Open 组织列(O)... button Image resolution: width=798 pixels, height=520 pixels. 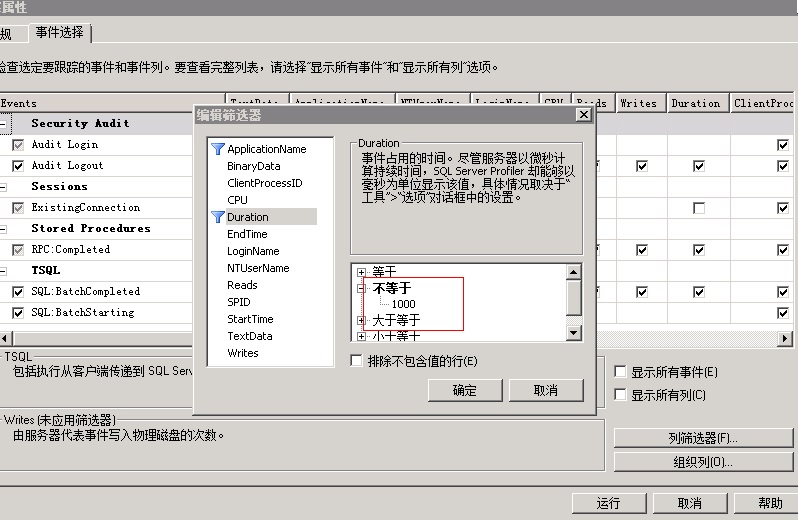click(703, 462)
